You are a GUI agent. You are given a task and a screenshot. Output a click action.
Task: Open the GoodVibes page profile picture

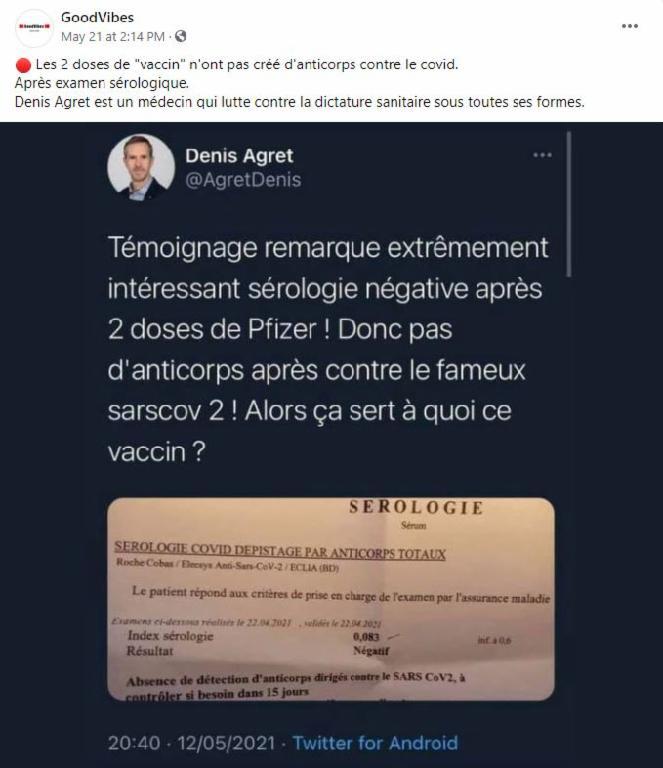34,27
